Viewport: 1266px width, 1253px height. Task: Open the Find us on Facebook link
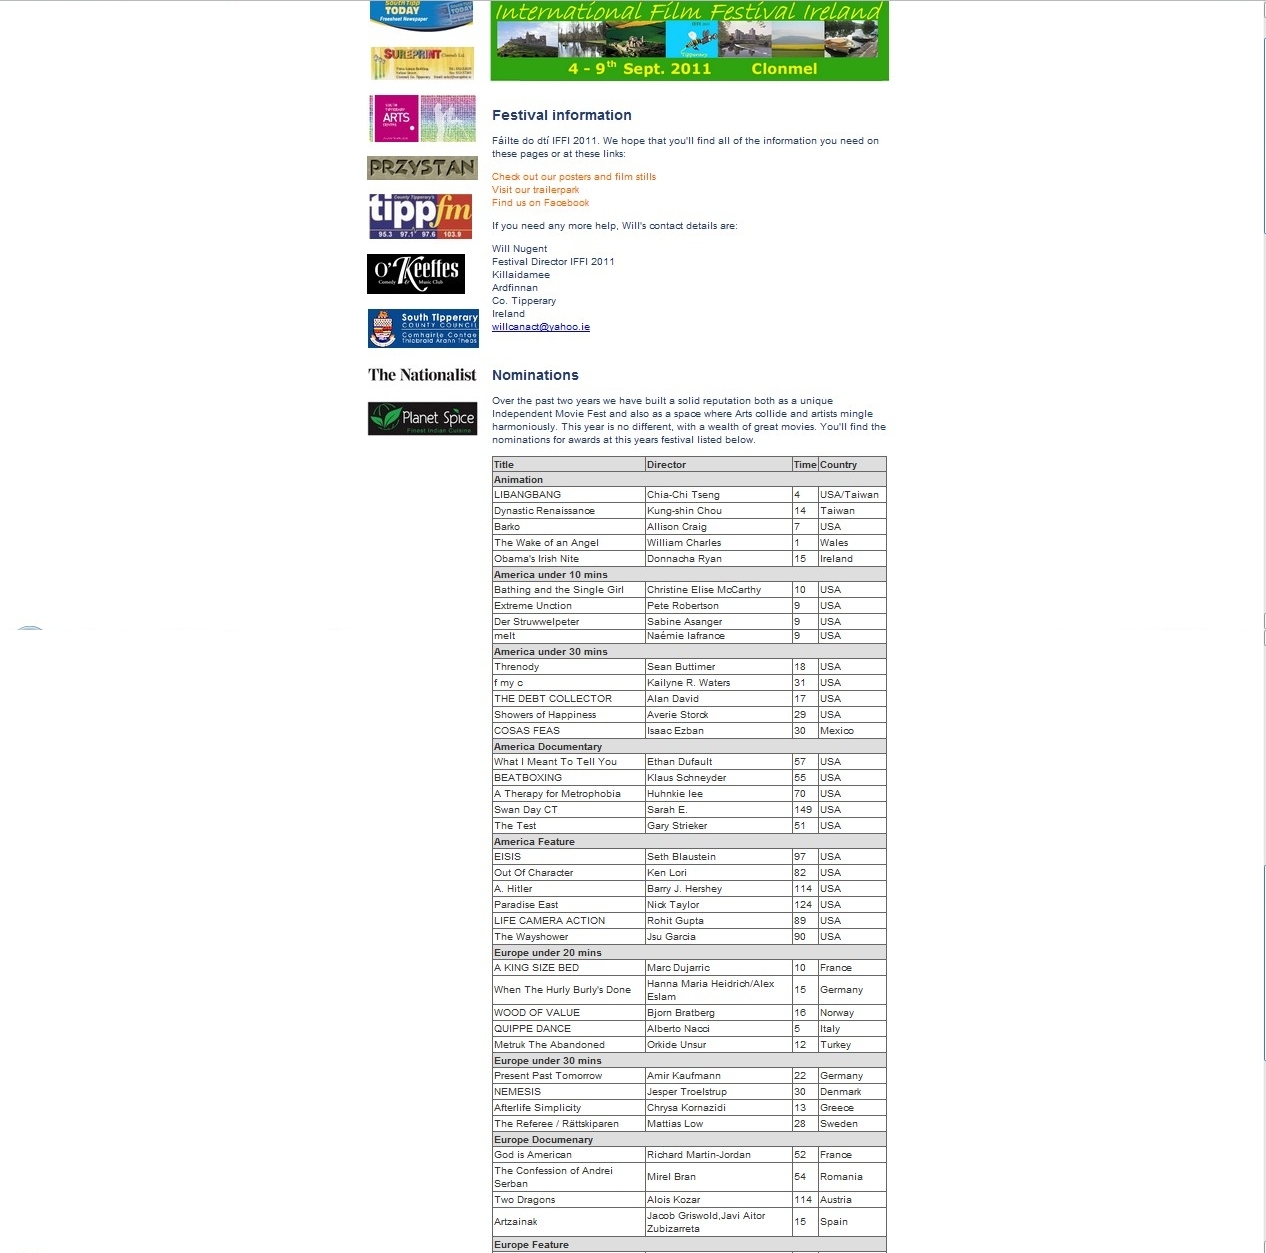point(540,203)
